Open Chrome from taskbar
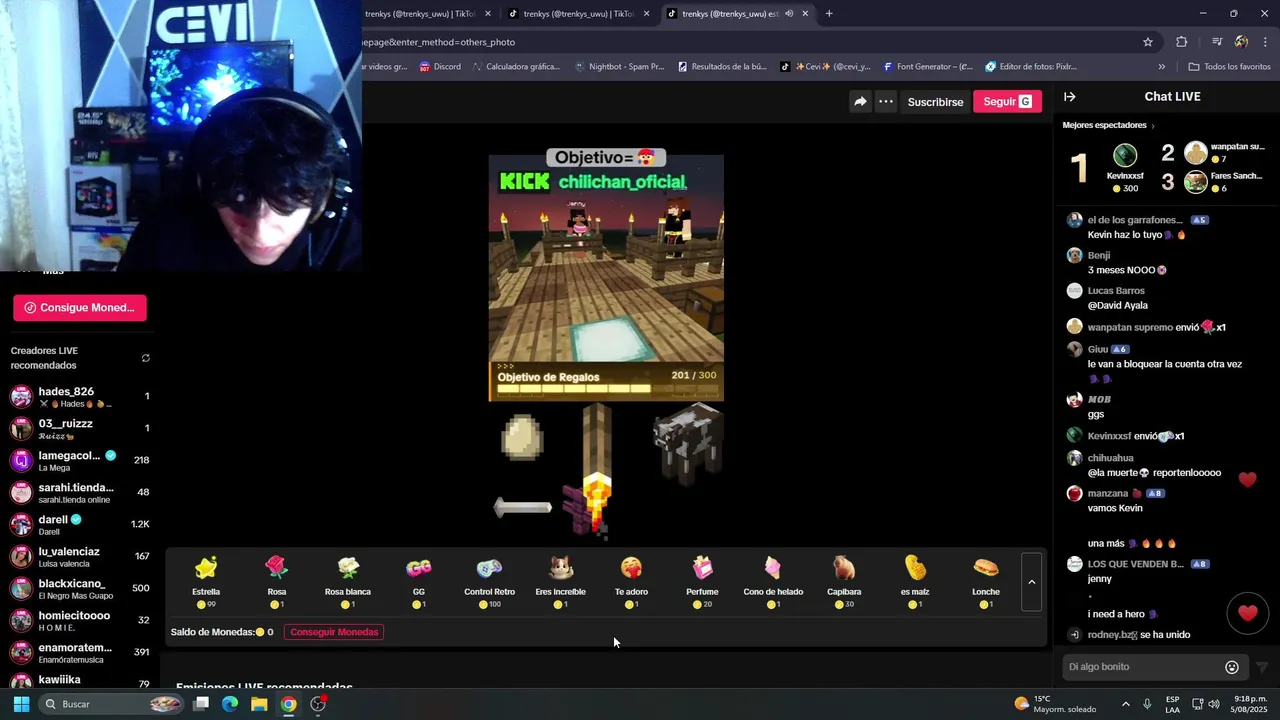This screenshot has height=720, width=1280. click(x=288, y=704)
